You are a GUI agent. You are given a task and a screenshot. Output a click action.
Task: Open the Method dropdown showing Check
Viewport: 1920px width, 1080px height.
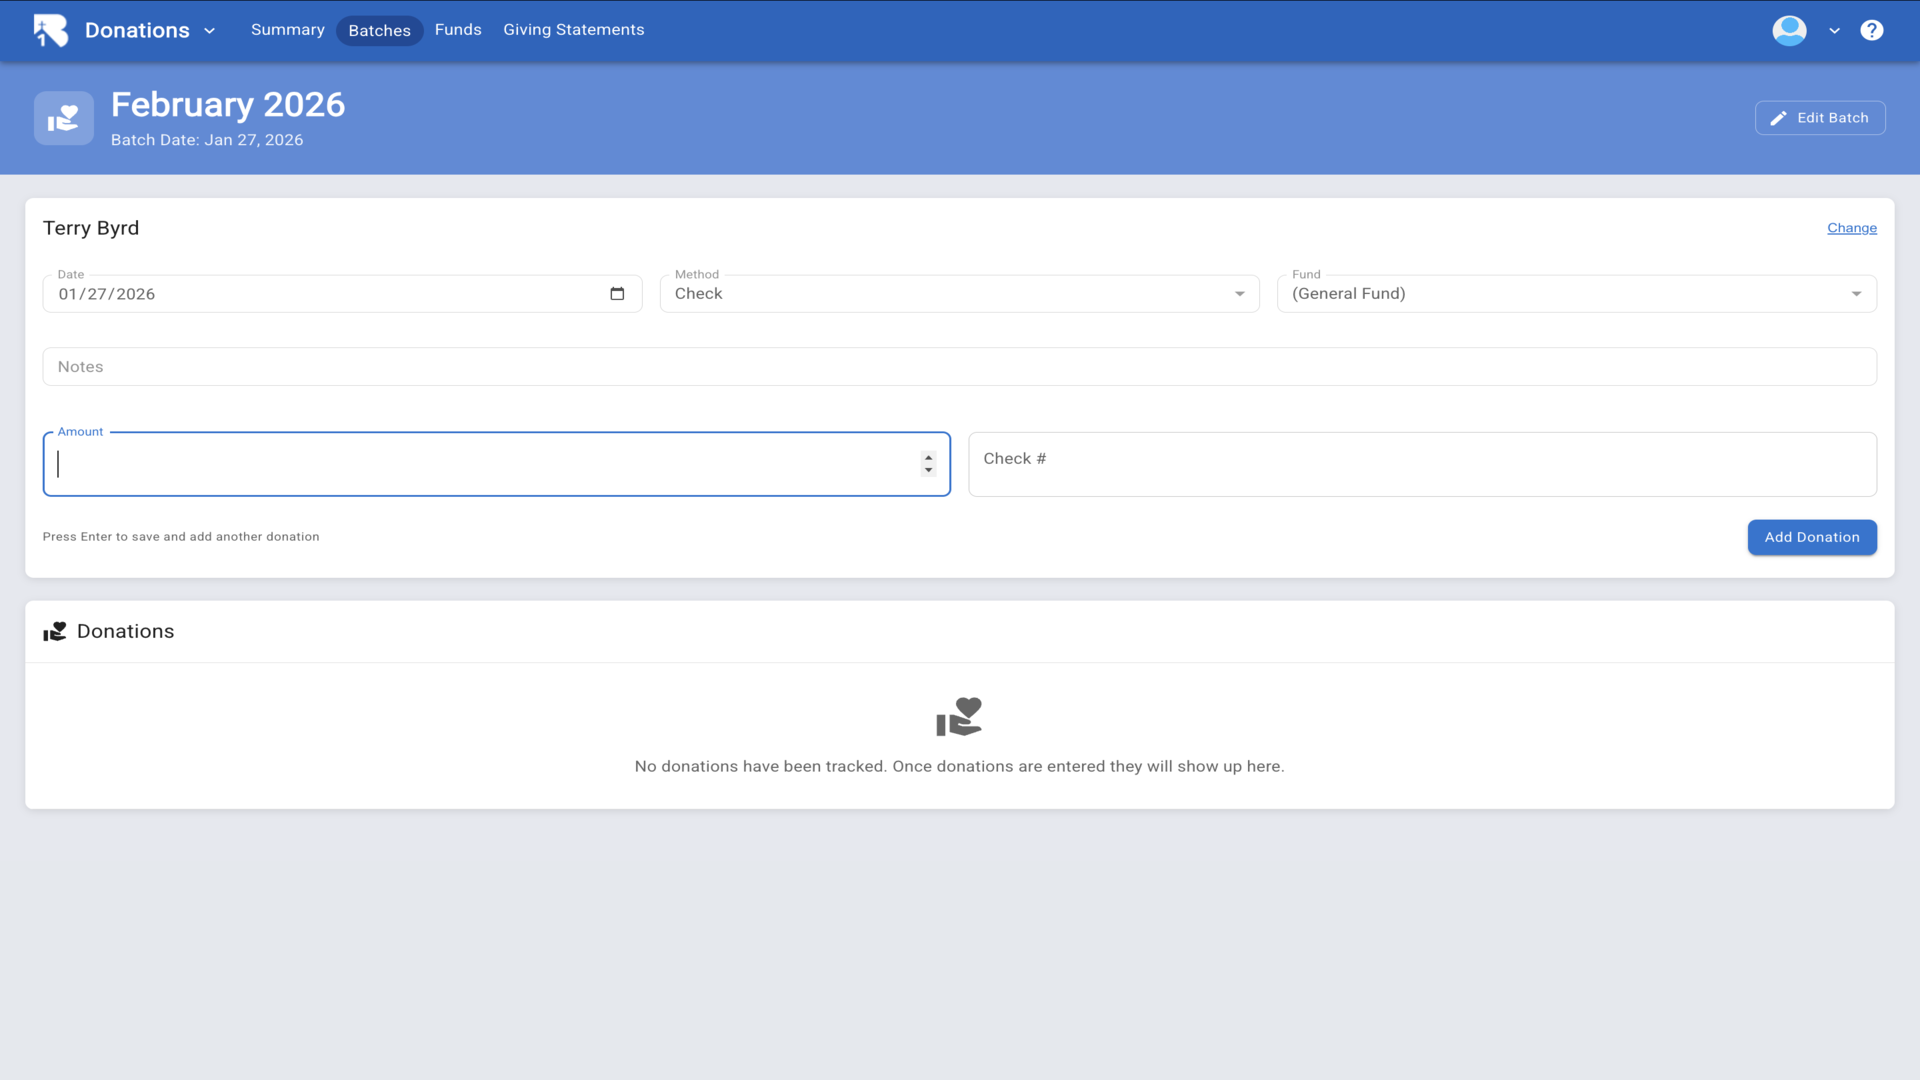tap(959, 294)
